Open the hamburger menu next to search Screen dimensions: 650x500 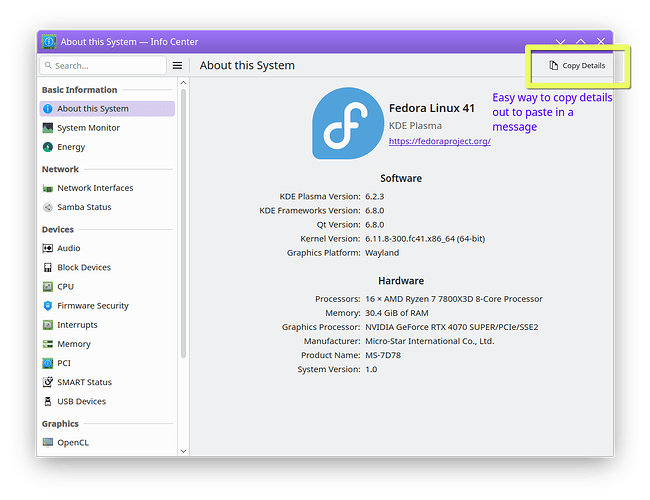(x=177, y=66)
